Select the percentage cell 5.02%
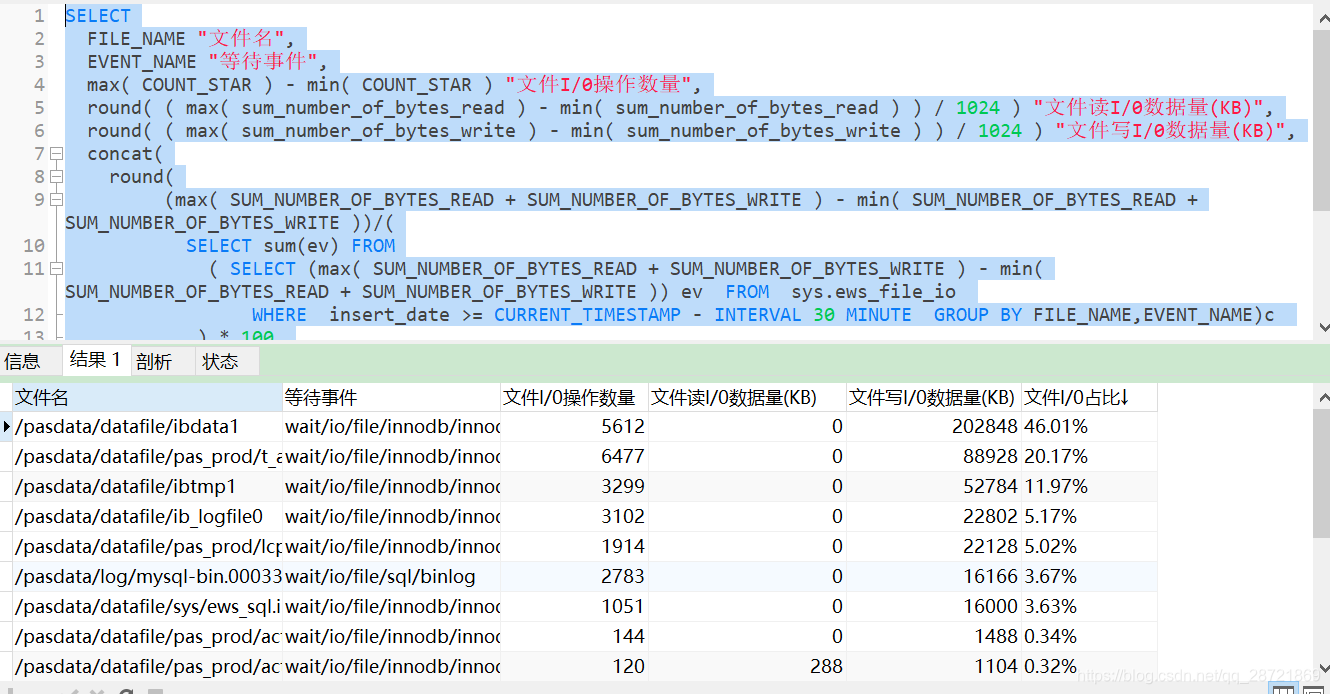 tap(1089, 547)
